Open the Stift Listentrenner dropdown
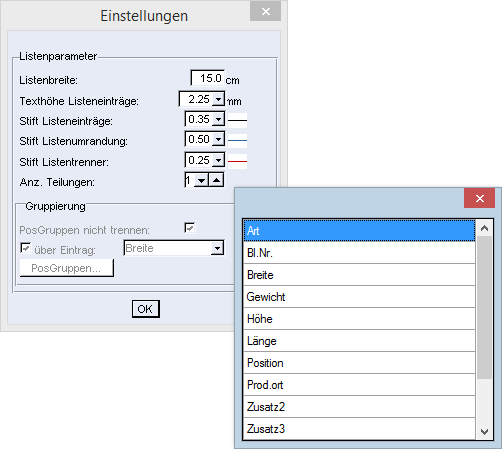 pos(218,160)
